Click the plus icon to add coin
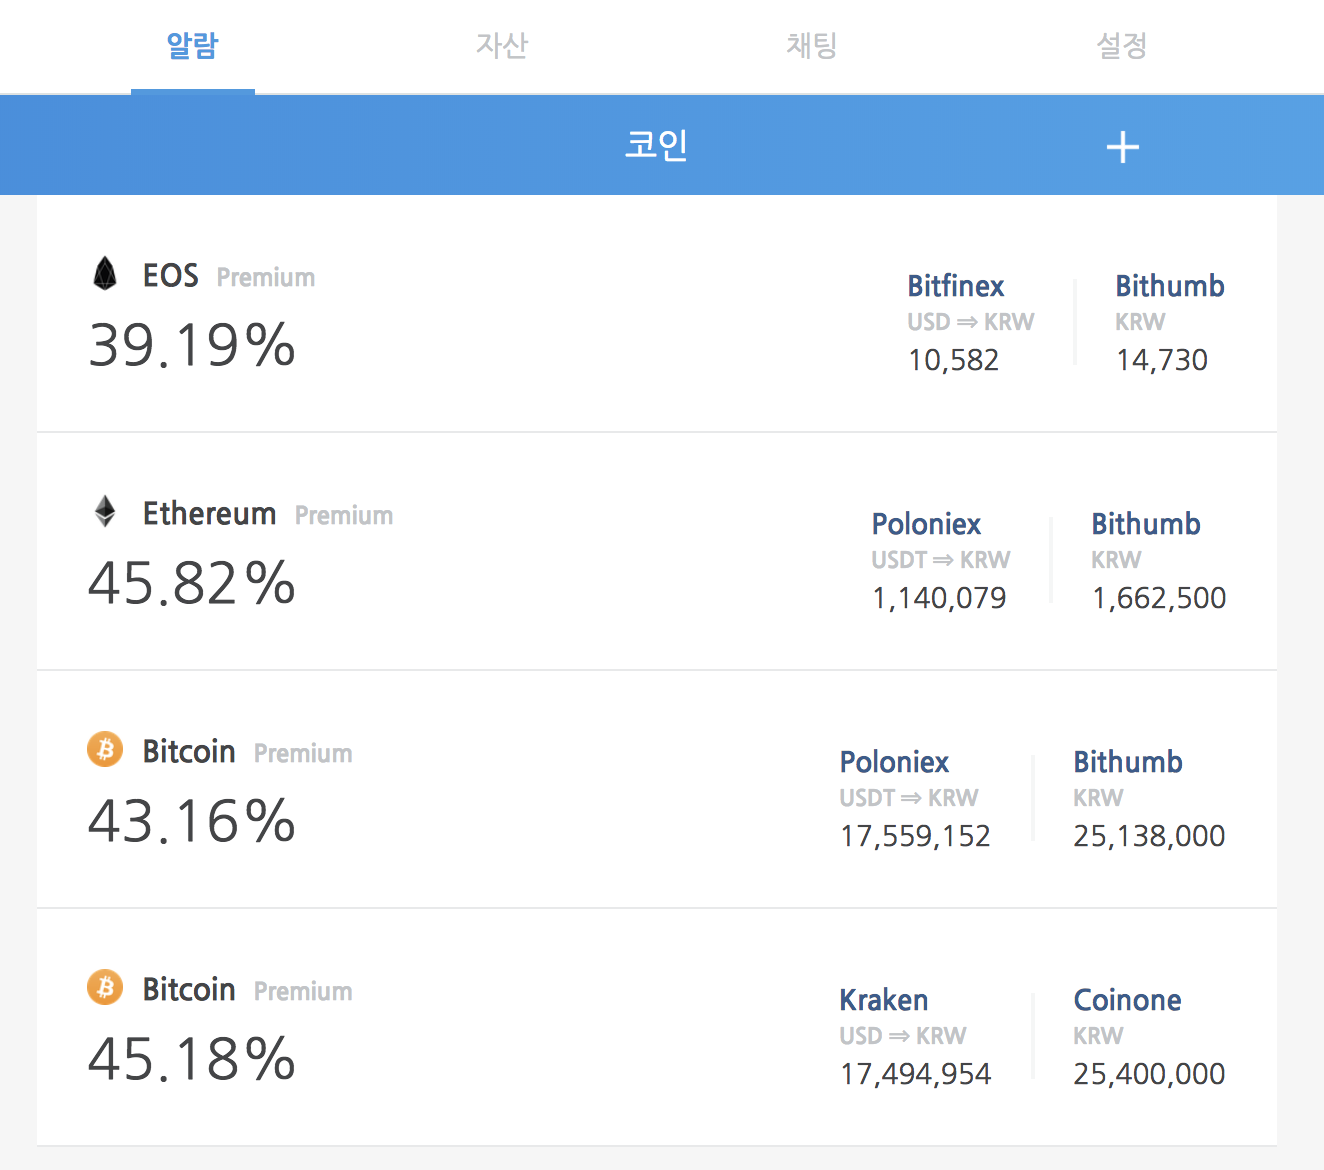1324x1170 pixels. [x=1122, y=147]
